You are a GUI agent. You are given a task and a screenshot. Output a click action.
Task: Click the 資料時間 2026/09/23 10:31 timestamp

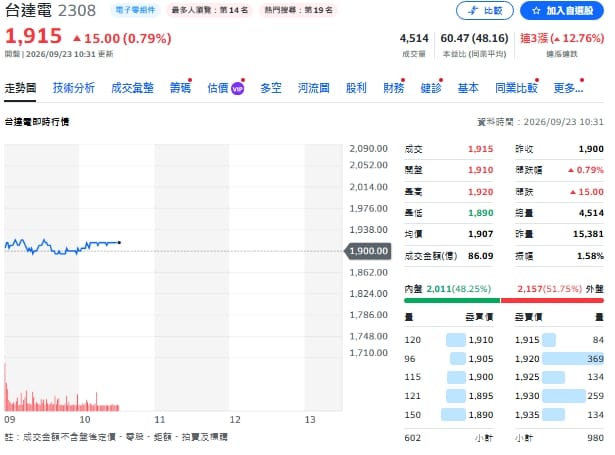pos(540,122)
